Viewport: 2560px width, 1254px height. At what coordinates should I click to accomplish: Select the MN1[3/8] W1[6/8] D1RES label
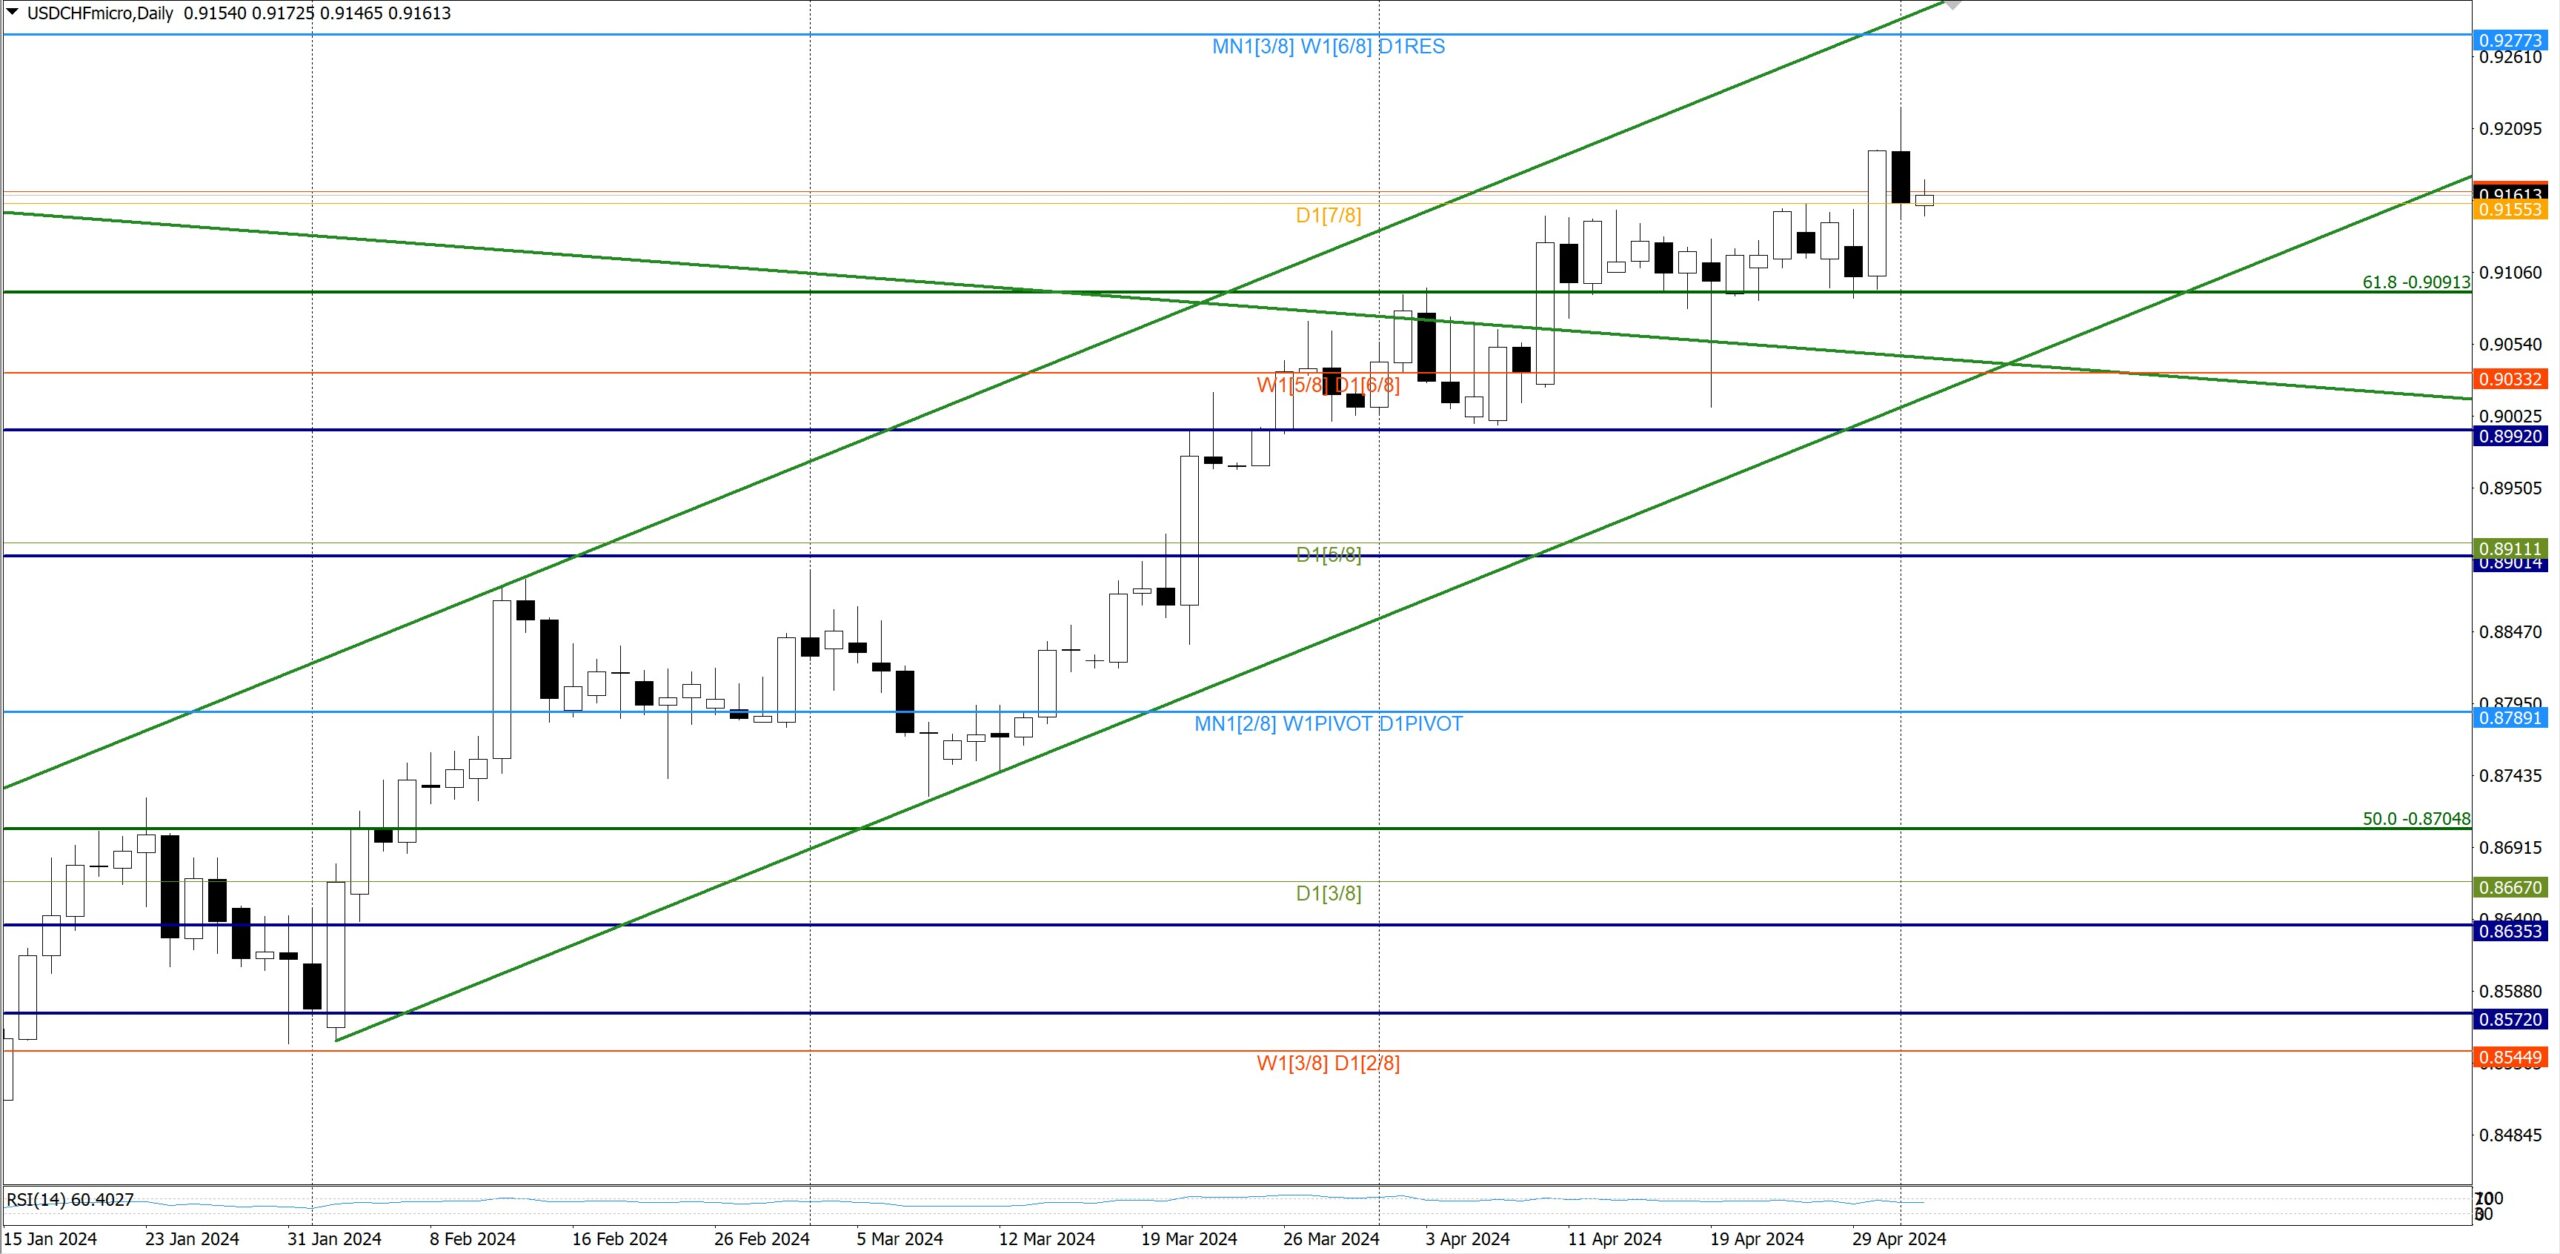[1327, 47]
